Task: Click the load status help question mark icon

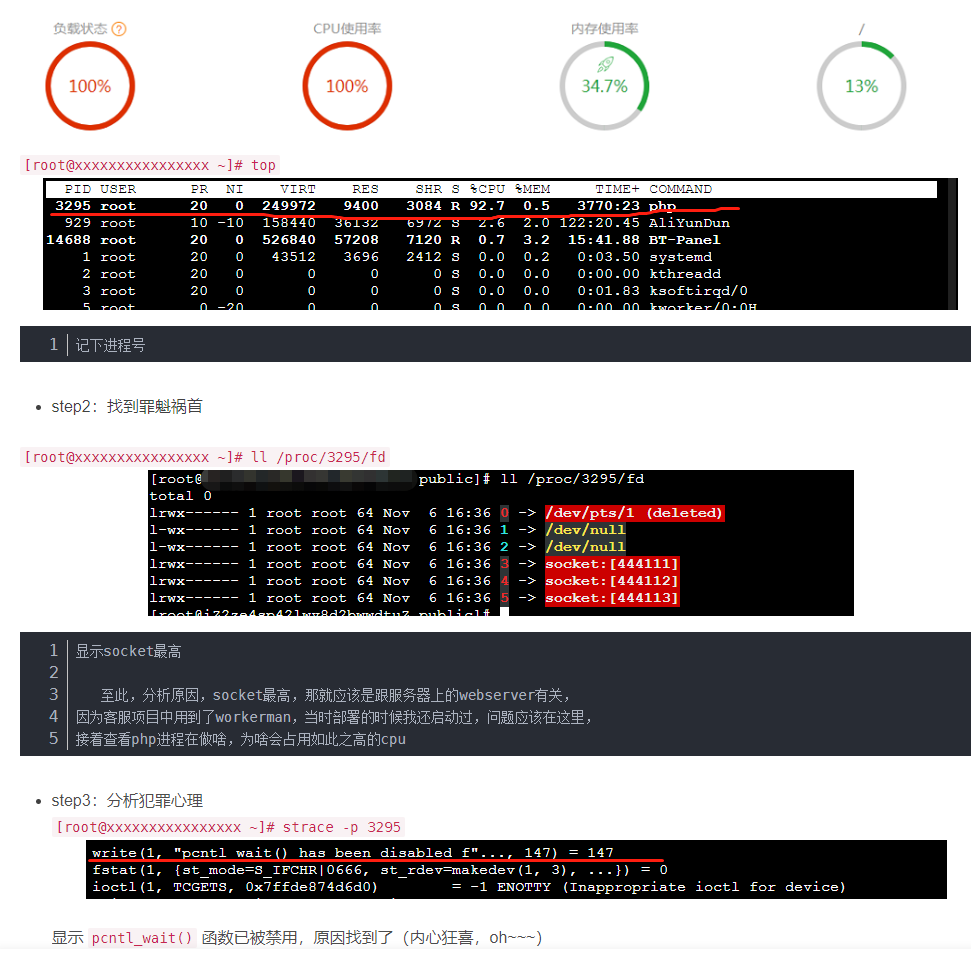Action: (x=120, y=29)
